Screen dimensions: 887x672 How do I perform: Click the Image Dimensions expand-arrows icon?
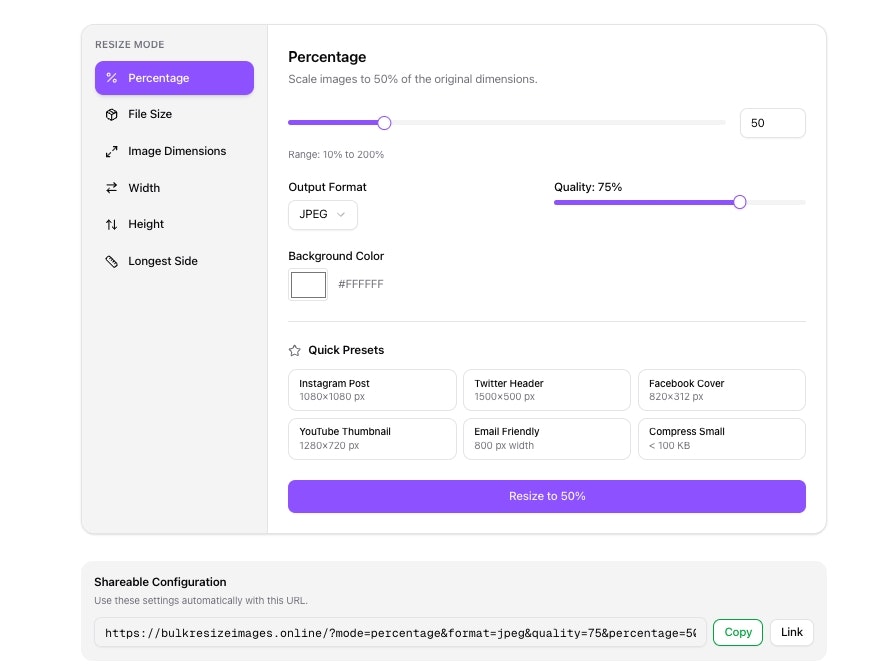[x=112, y=152]
